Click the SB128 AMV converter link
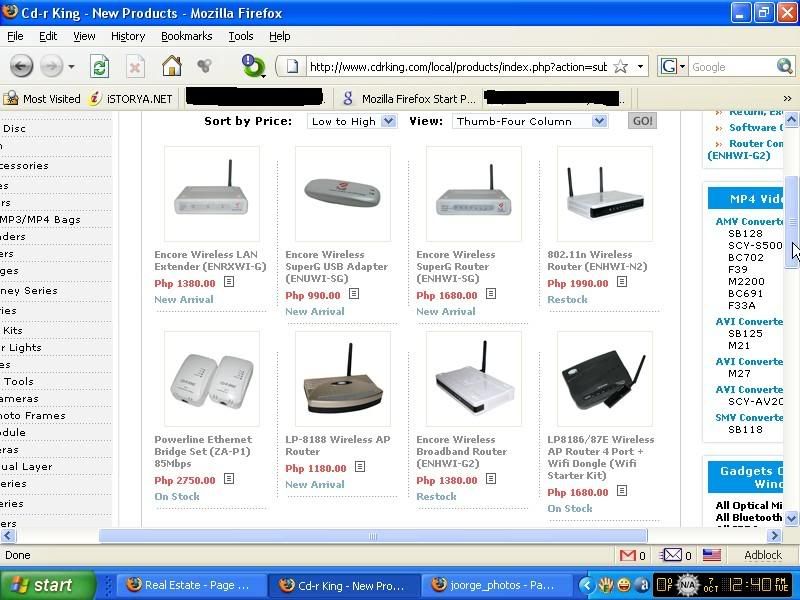Screen dimensions: 800x600 pyautogui.click(x=745, y=234)
